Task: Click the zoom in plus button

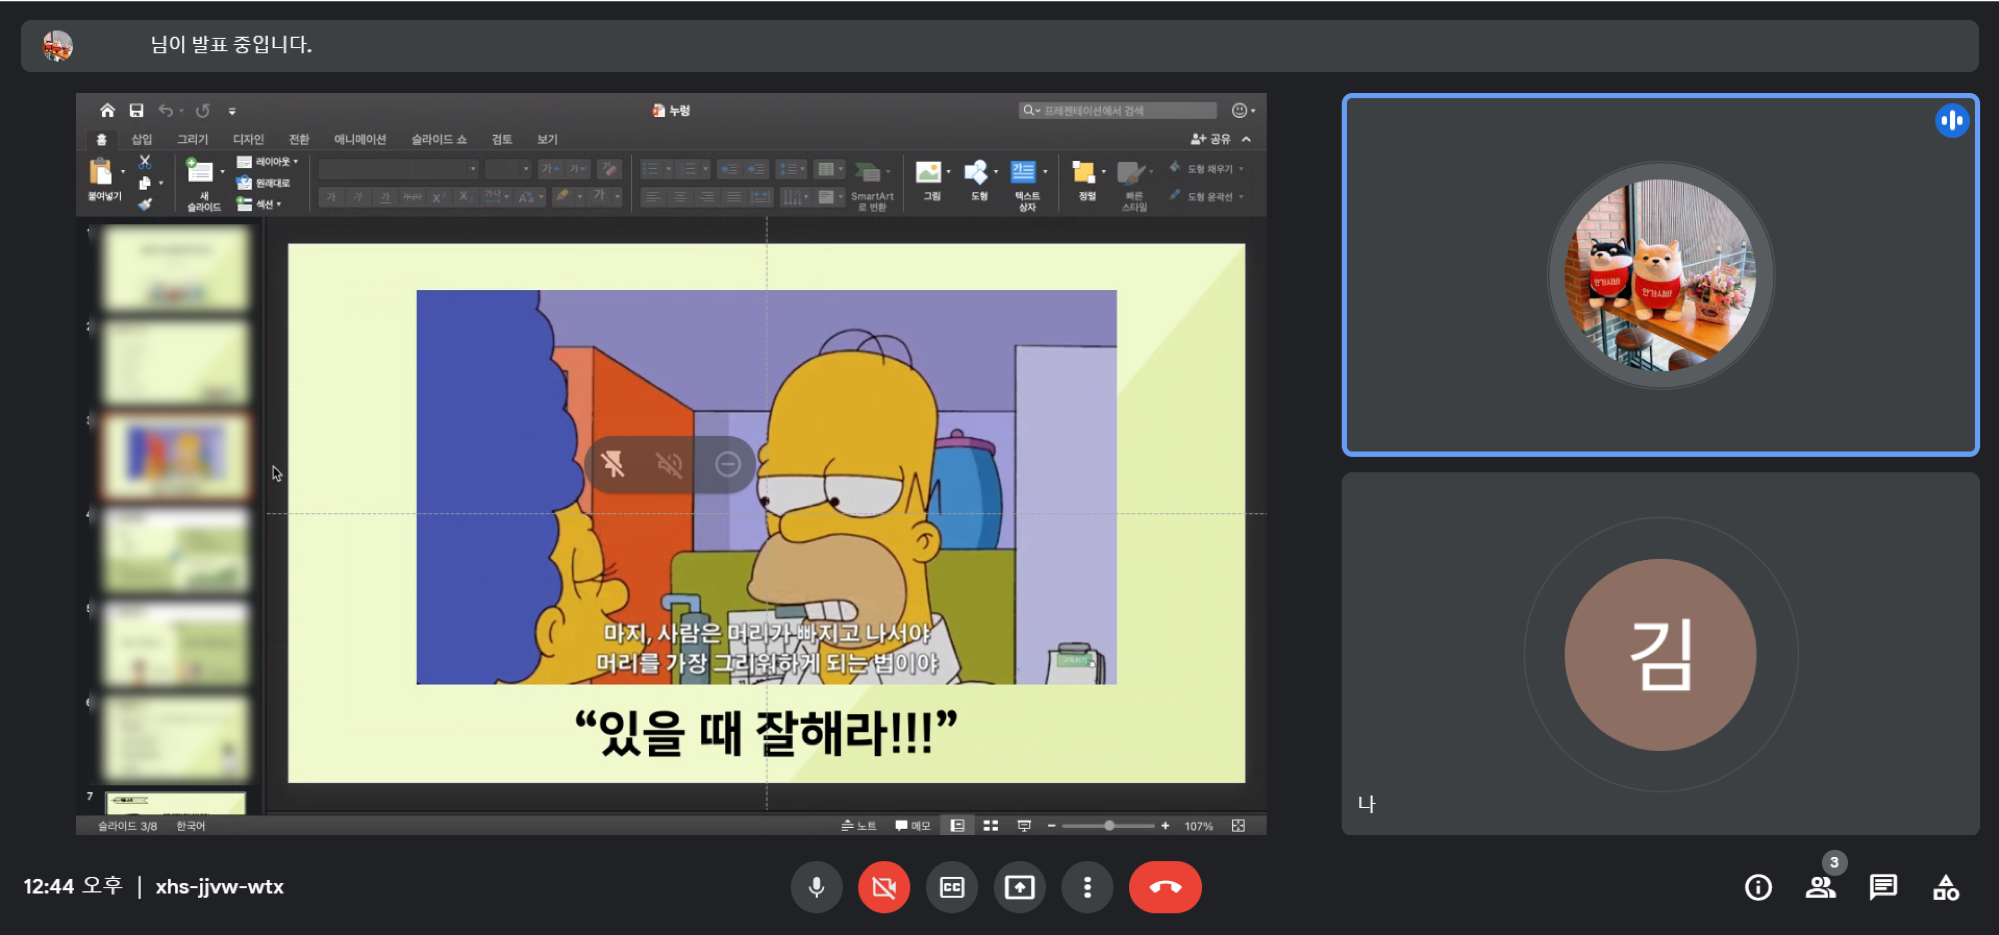Action: click(x=1165, y=826)
